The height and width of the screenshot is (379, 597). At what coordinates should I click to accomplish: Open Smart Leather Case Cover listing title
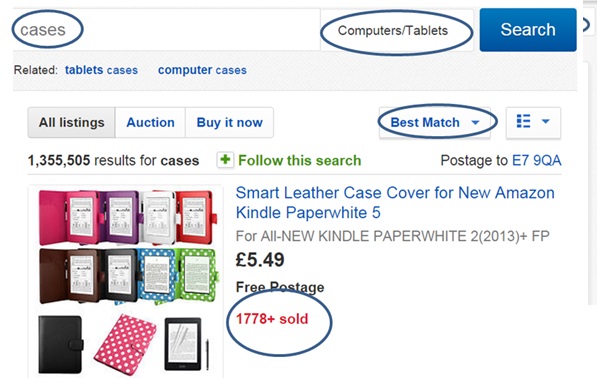coord(395,203)
